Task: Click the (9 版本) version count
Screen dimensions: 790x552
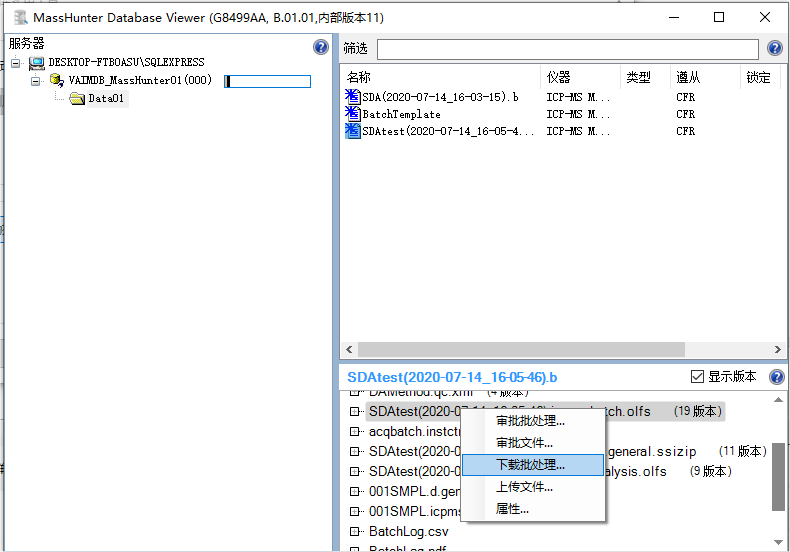Action: pos(710,471)
